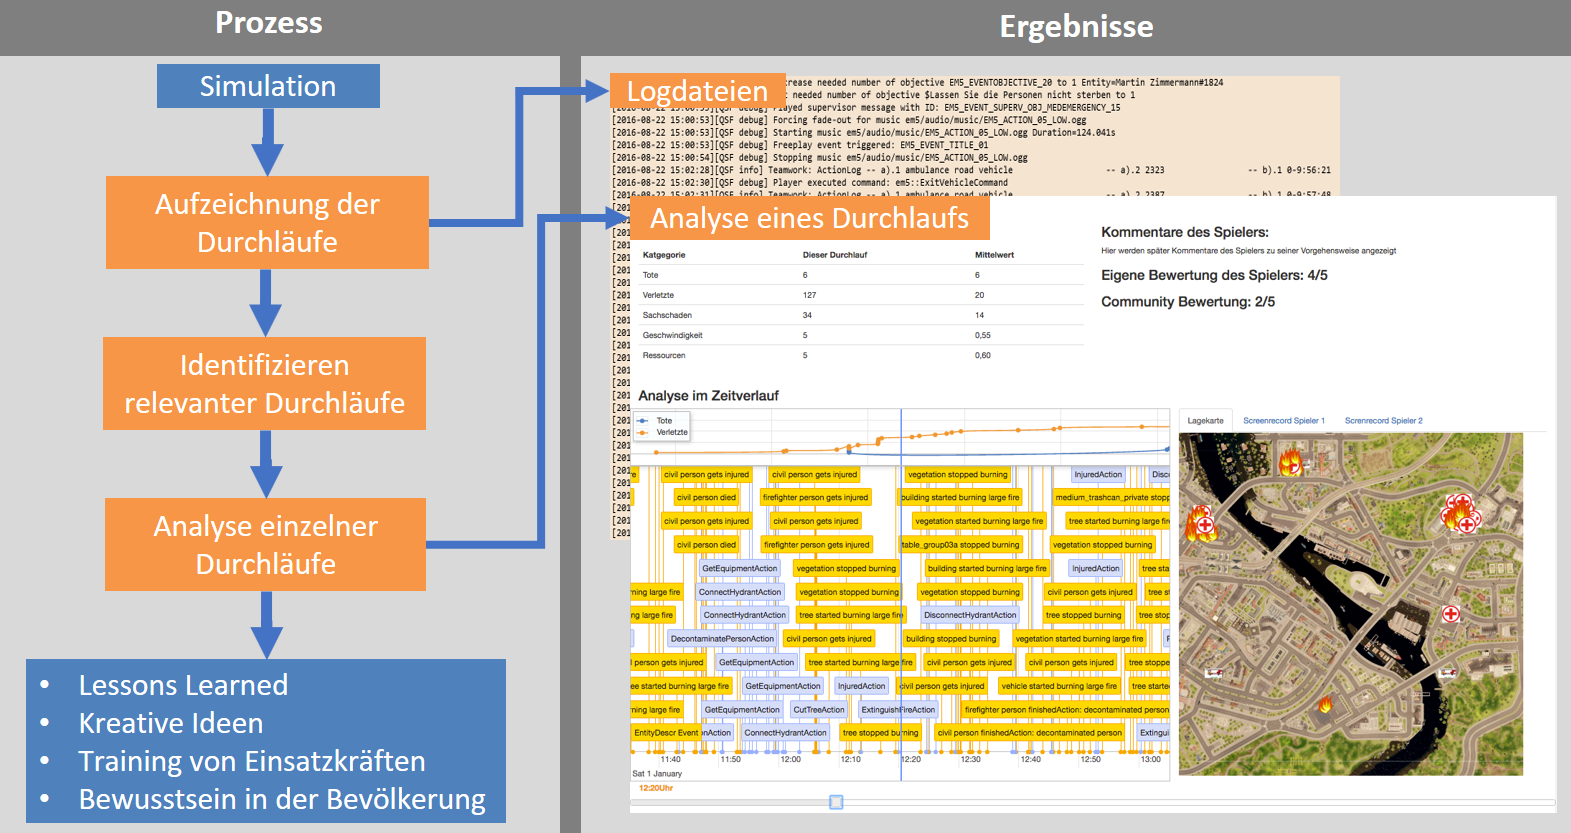Click the Sat 1 January date label

(x=657, y=774)
